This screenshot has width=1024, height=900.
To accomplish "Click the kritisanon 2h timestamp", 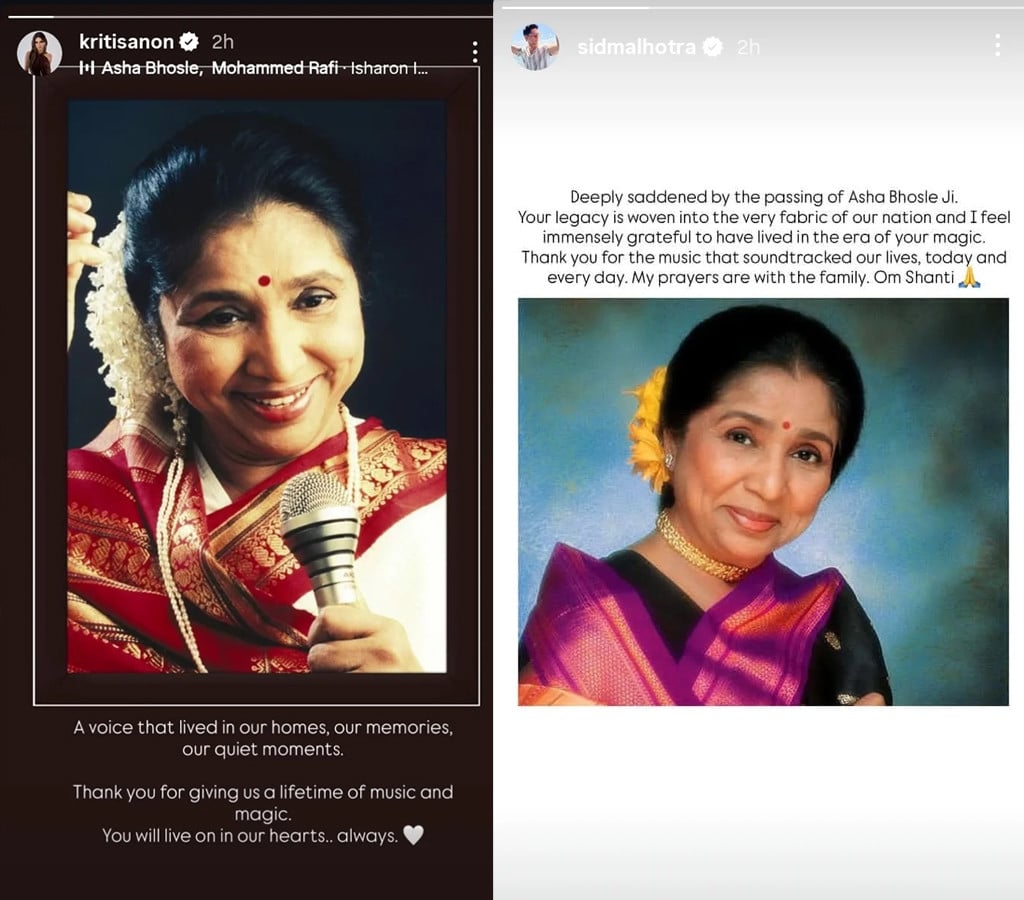I will tap(223, 42).
